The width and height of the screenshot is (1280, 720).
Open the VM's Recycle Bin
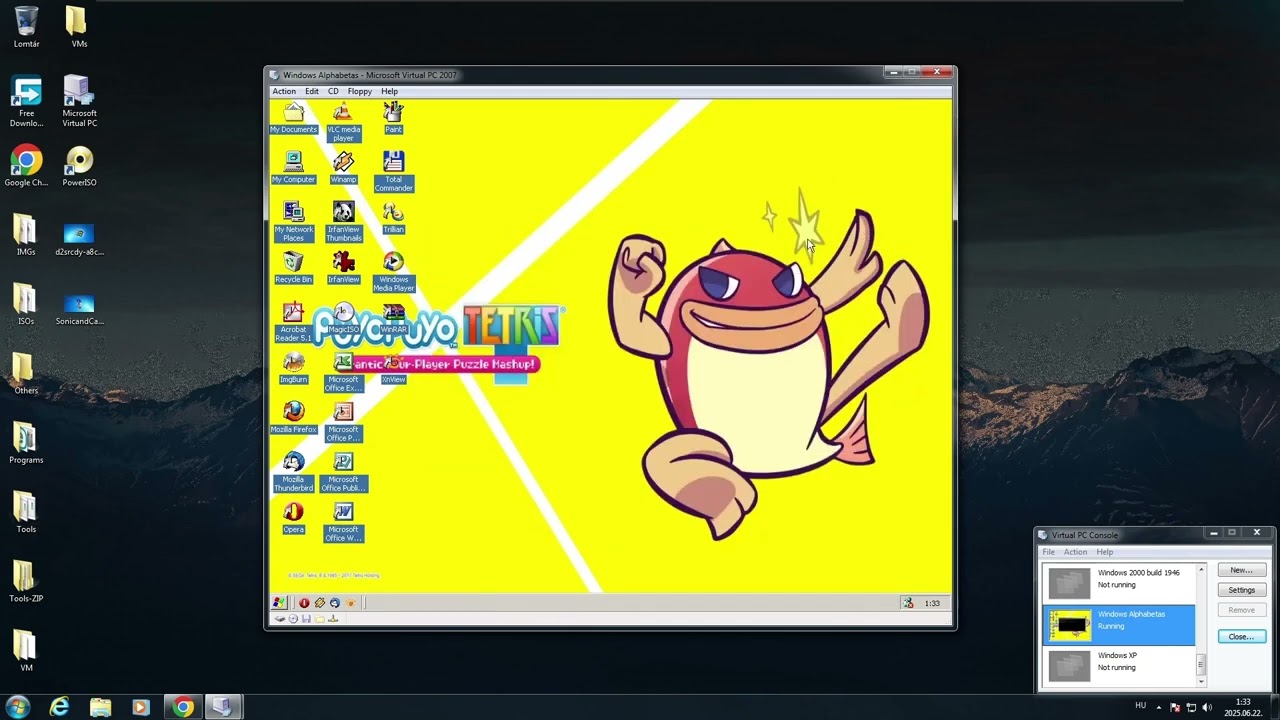(x=293, y=268)
